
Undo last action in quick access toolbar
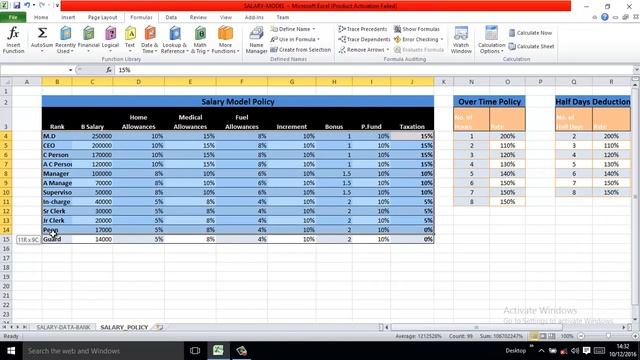27,5
